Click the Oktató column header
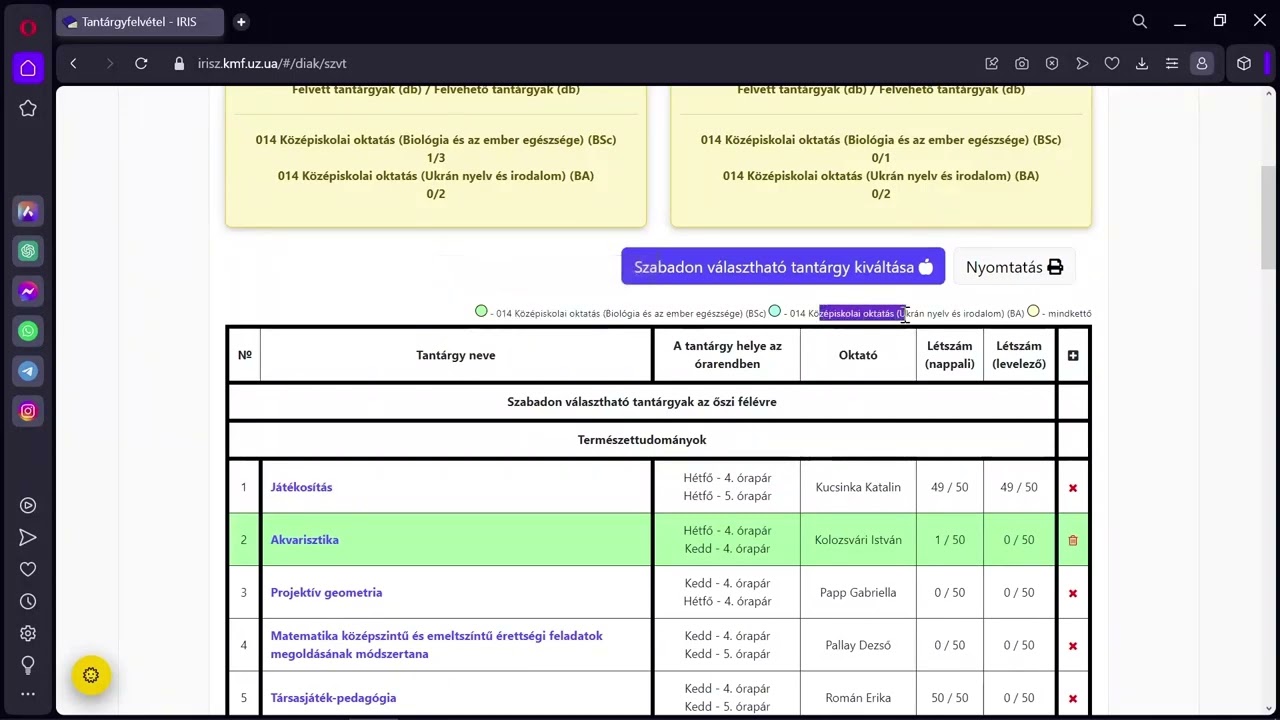The image size is (1280, 720). (x=858, y=355)
